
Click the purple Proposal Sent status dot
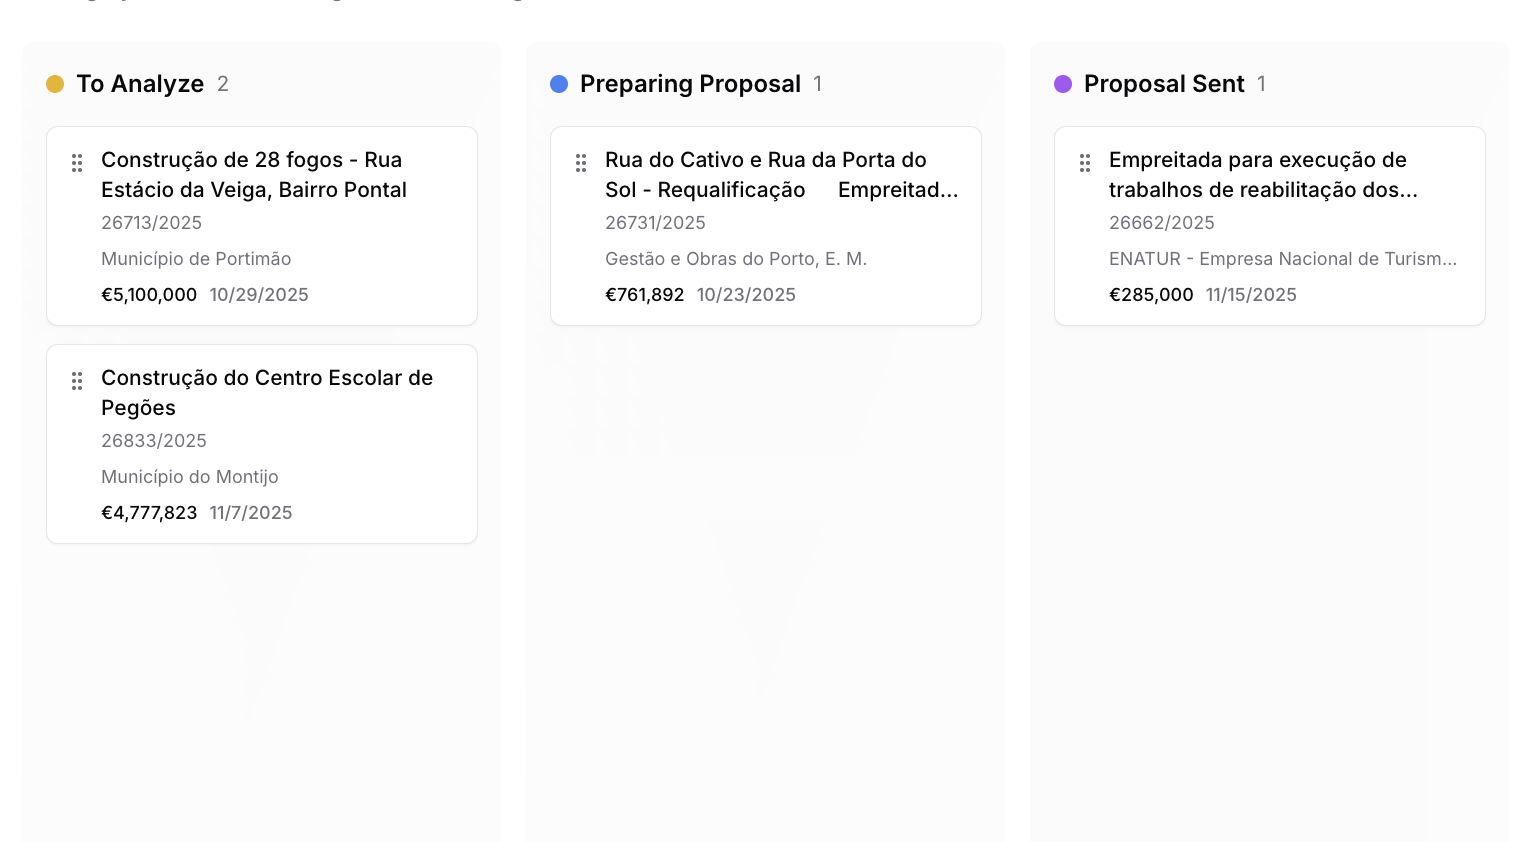(x=1063, y=84)
